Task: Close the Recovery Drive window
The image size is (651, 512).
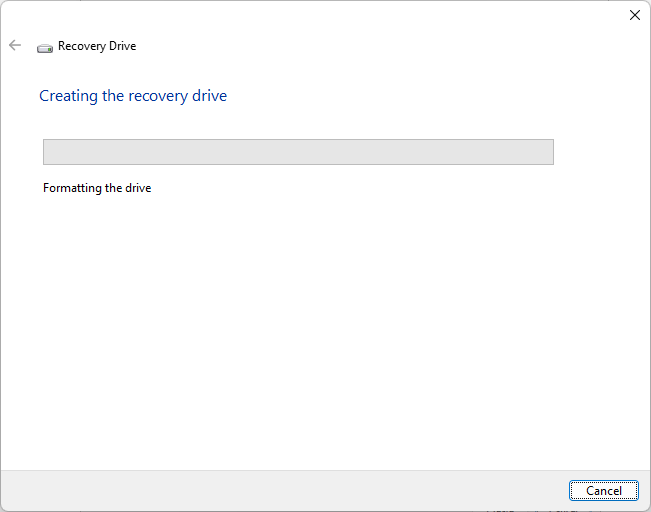Action: tap(634, 15)
